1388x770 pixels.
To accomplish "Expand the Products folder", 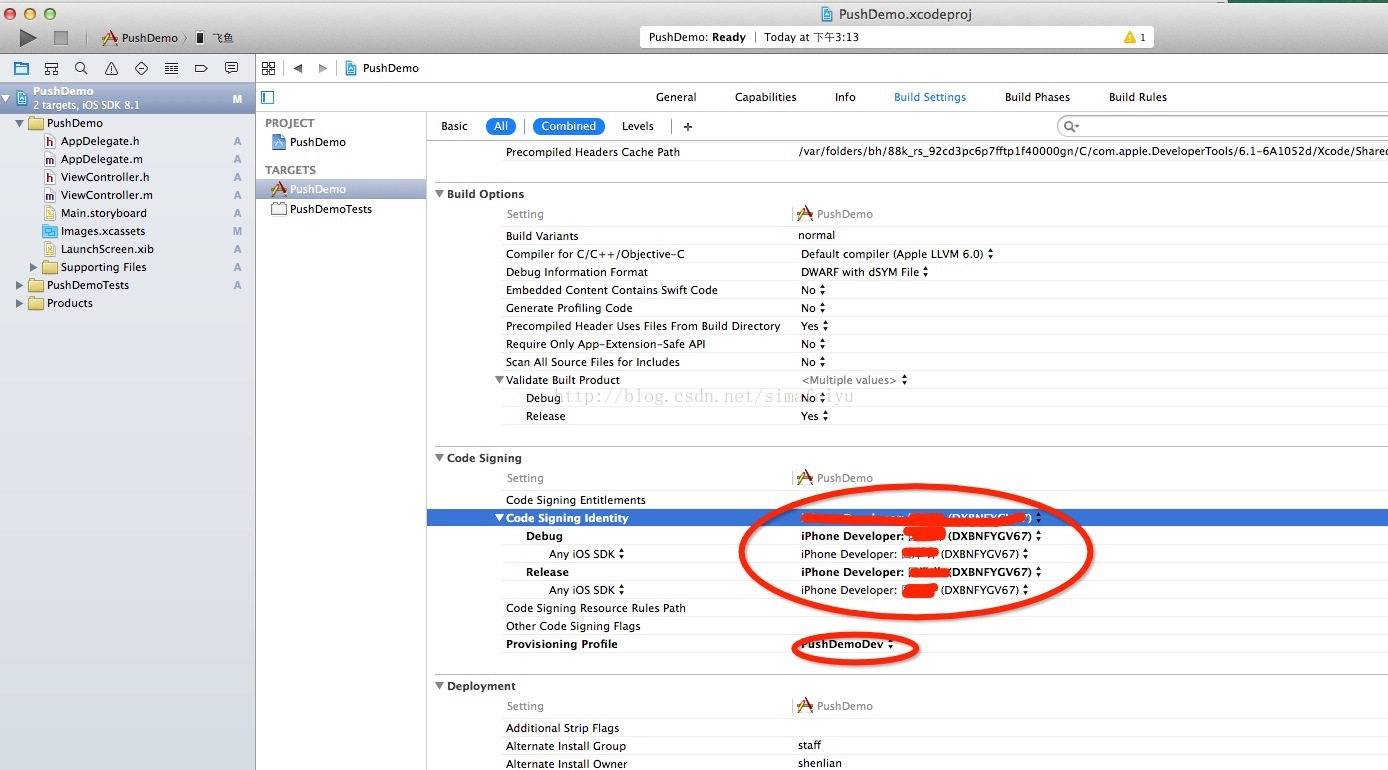I will pos(19,303).
